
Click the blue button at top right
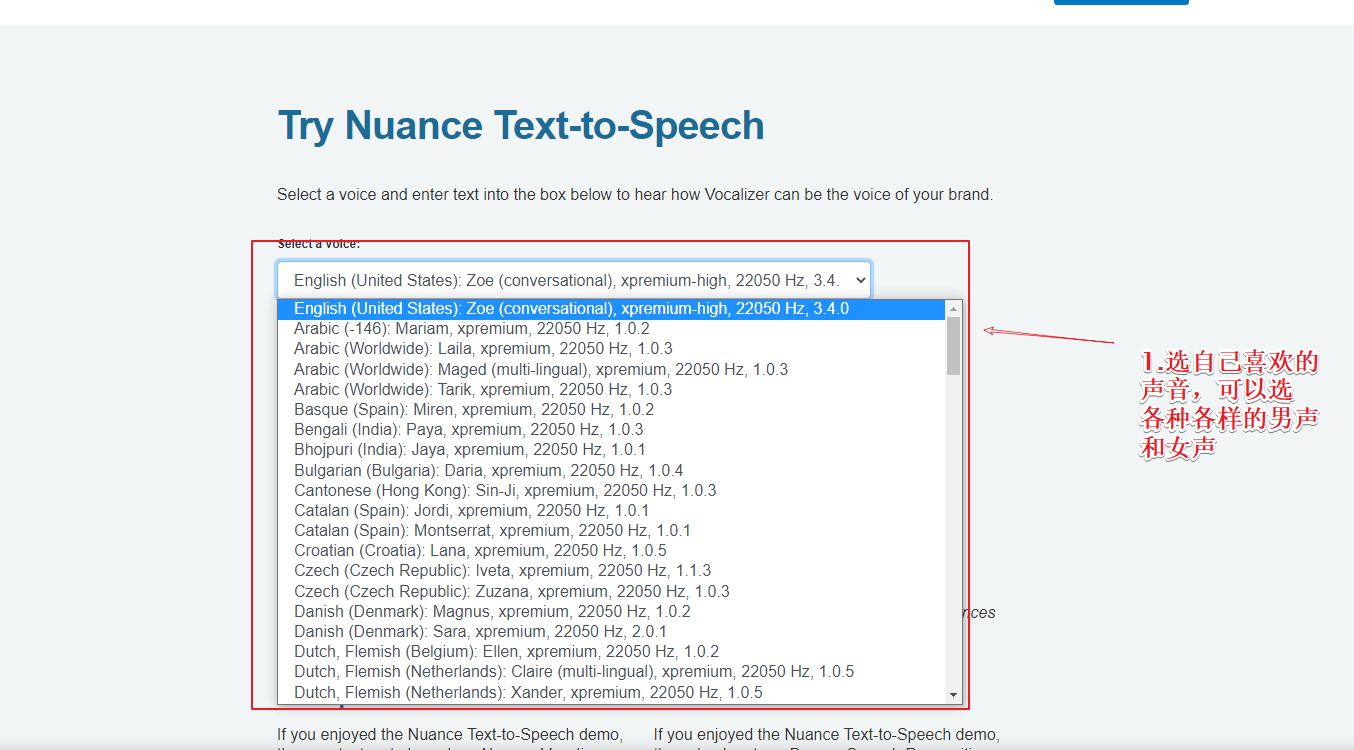[1121, 2]
